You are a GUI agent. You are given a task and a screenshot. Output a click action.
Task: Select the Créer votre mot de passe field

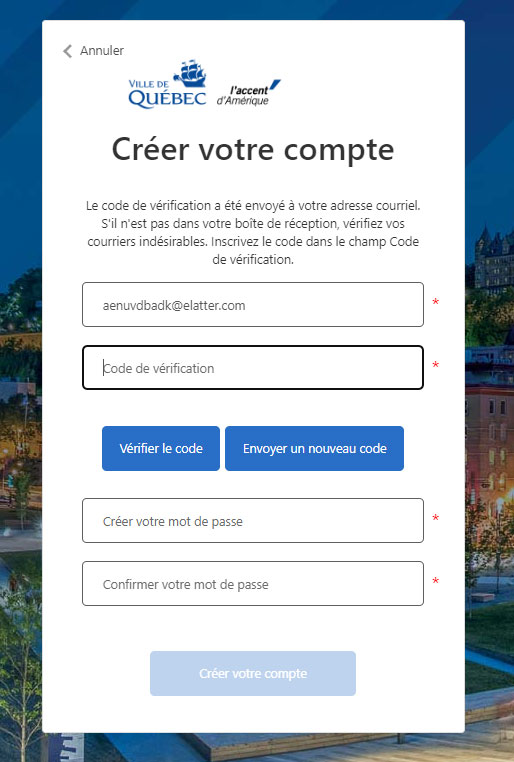click(x=253, y=520)
